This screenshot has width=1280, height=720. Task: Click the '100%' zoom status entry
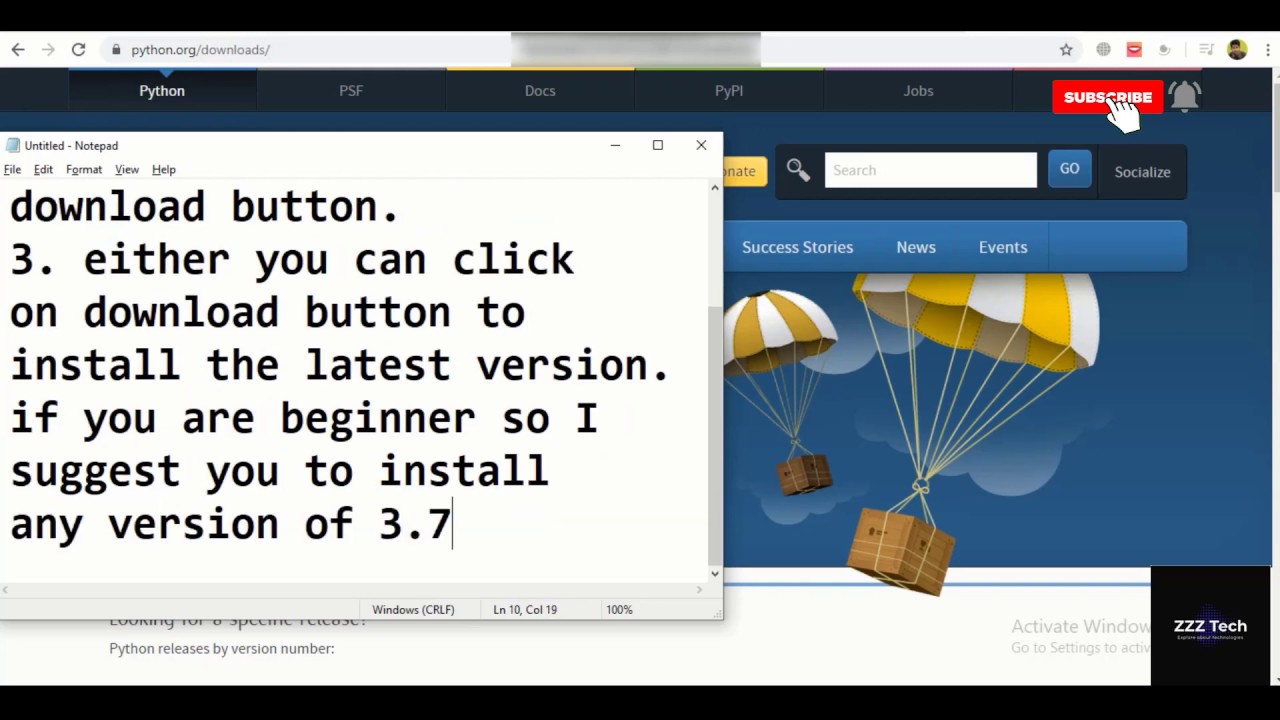click(619, 610)
